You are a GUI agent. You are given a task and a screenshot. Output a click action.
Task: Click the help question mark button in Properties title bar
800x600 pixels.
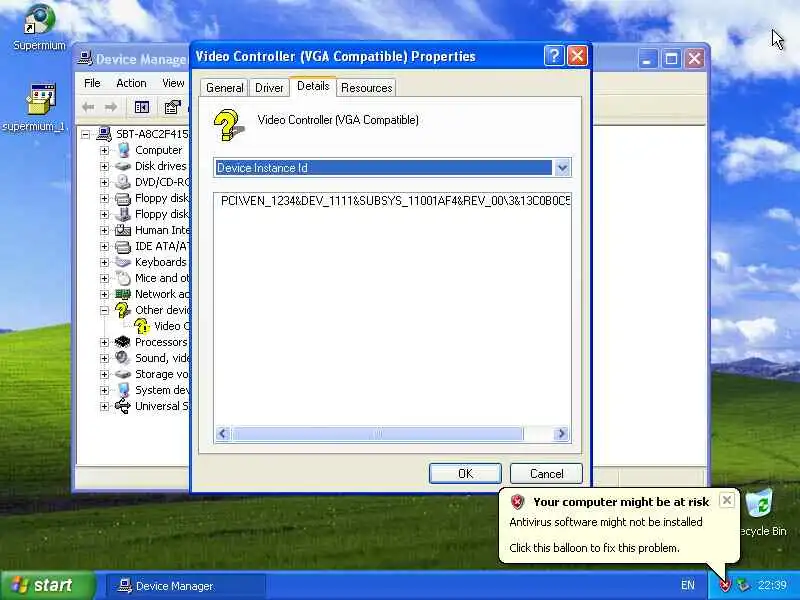pyautogui.click(x=554, y=56)
